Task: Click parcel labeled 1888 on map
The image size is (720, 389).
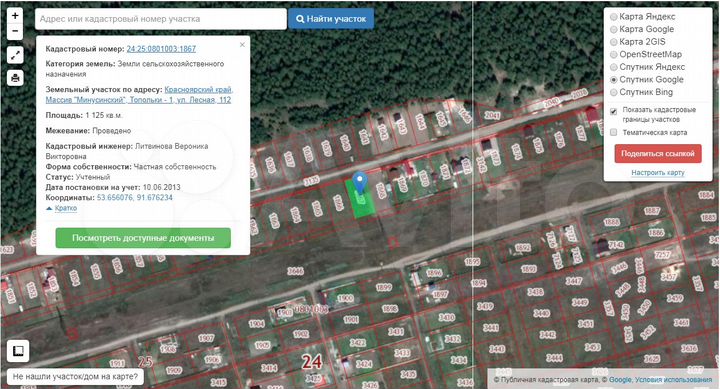Action: point(611,222)
